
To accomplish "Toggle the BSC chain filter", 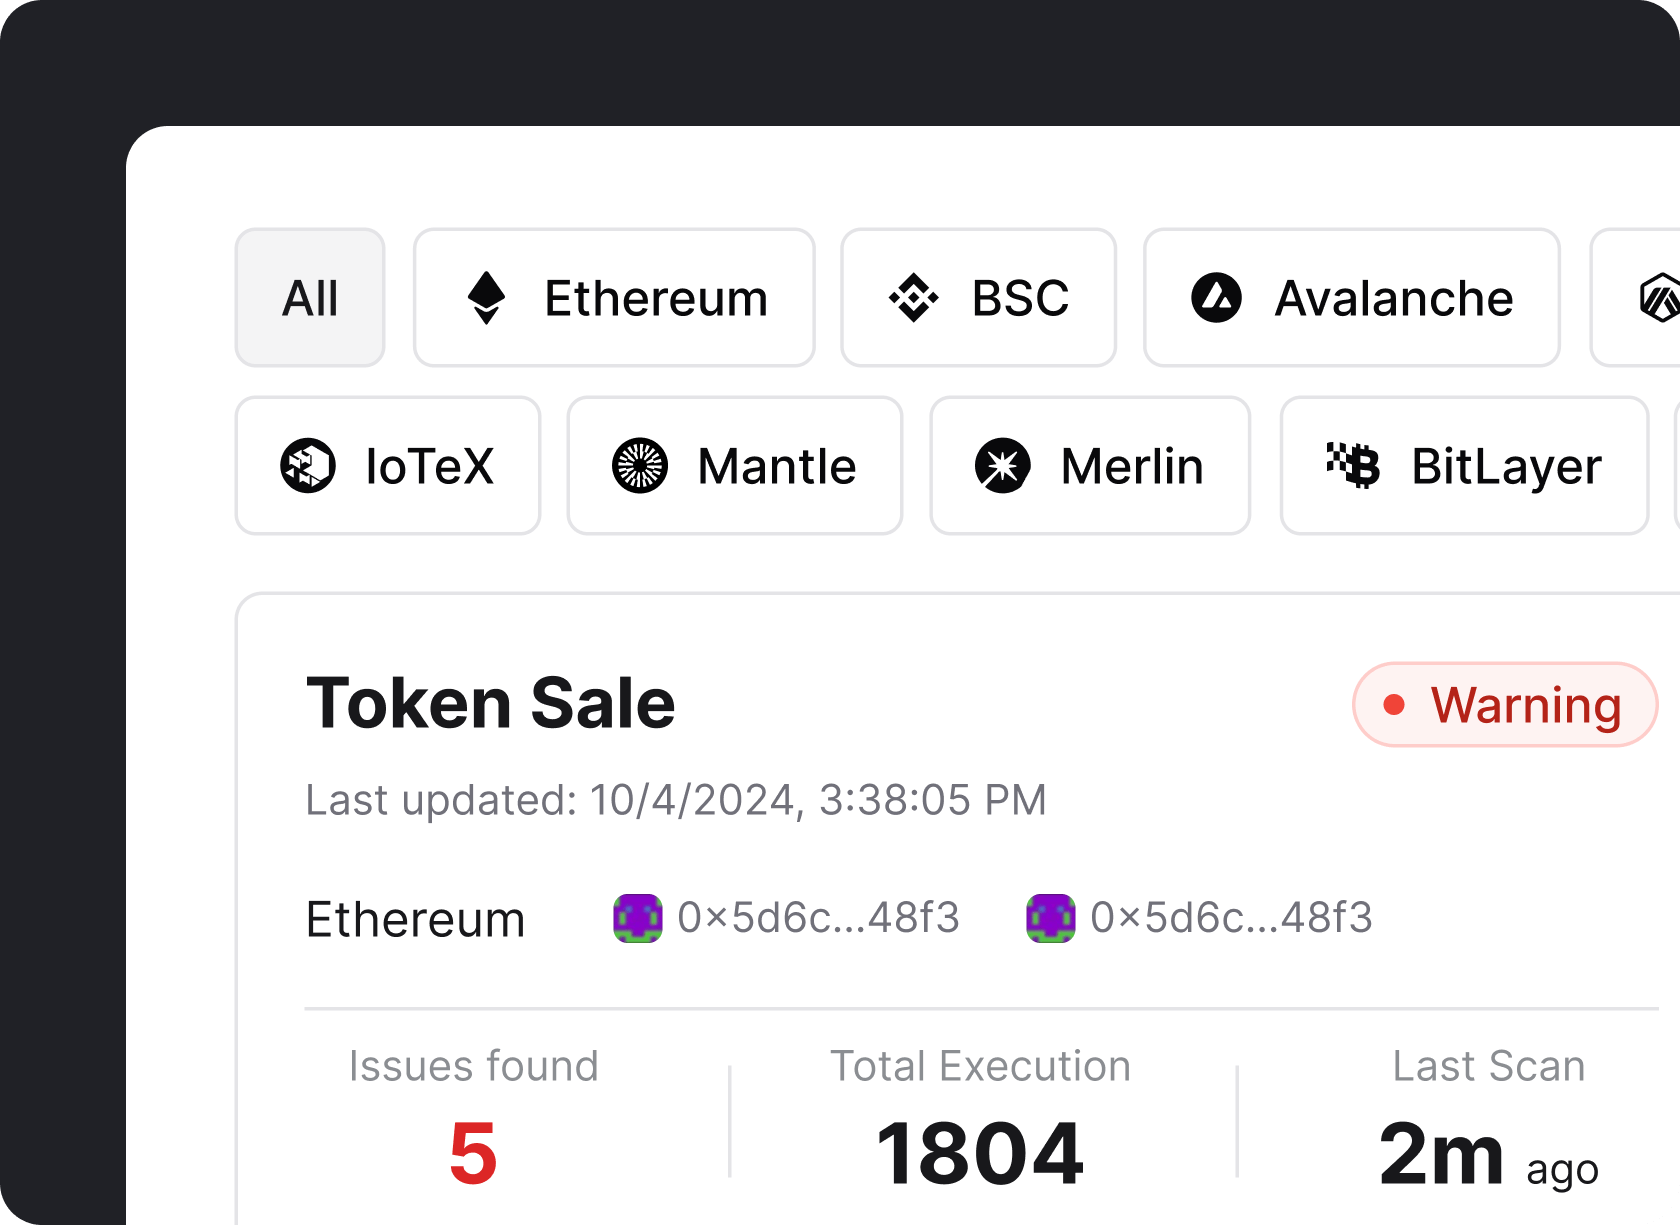I will pos(978,297).
